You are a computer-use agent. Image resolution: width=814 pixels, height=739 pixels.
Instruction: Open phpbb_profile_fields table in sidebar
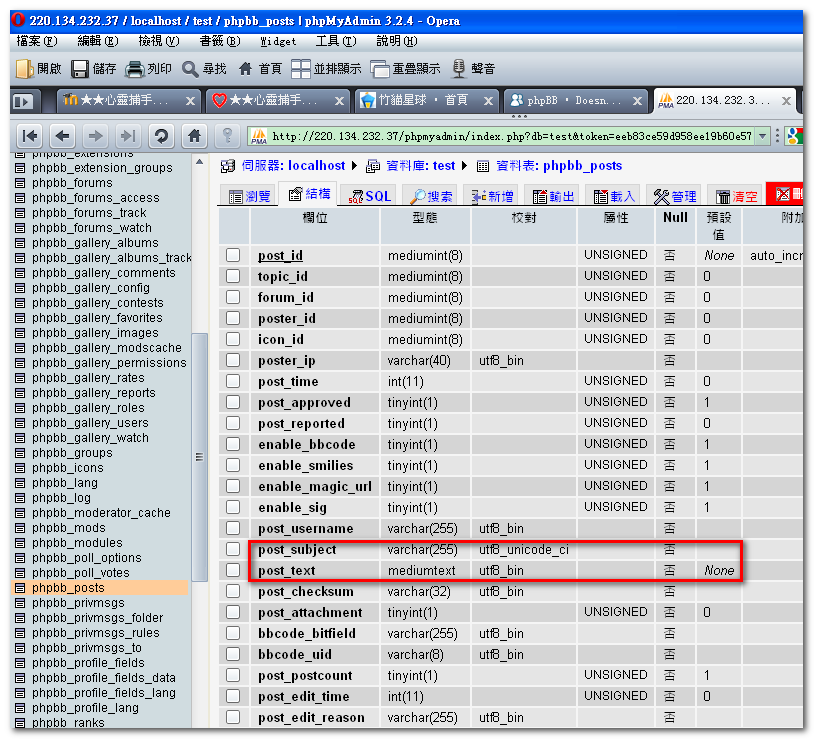[88, 663]
